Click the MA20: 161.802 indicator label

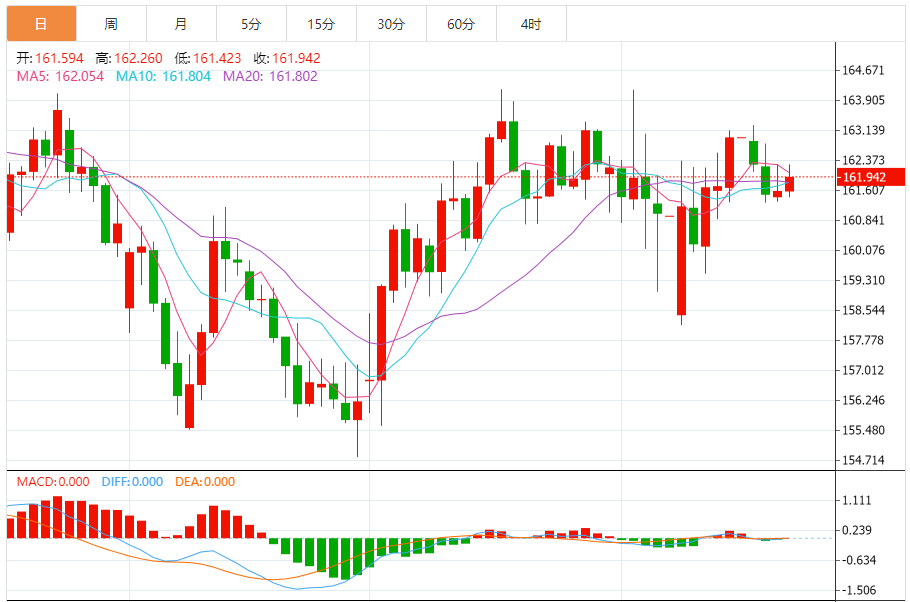270,76
